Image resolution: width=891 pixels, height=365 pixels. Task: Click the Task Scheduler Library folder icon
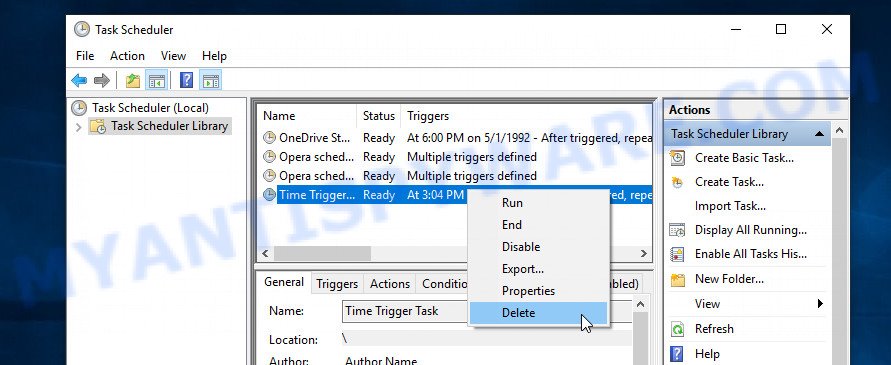click(98, 126)
